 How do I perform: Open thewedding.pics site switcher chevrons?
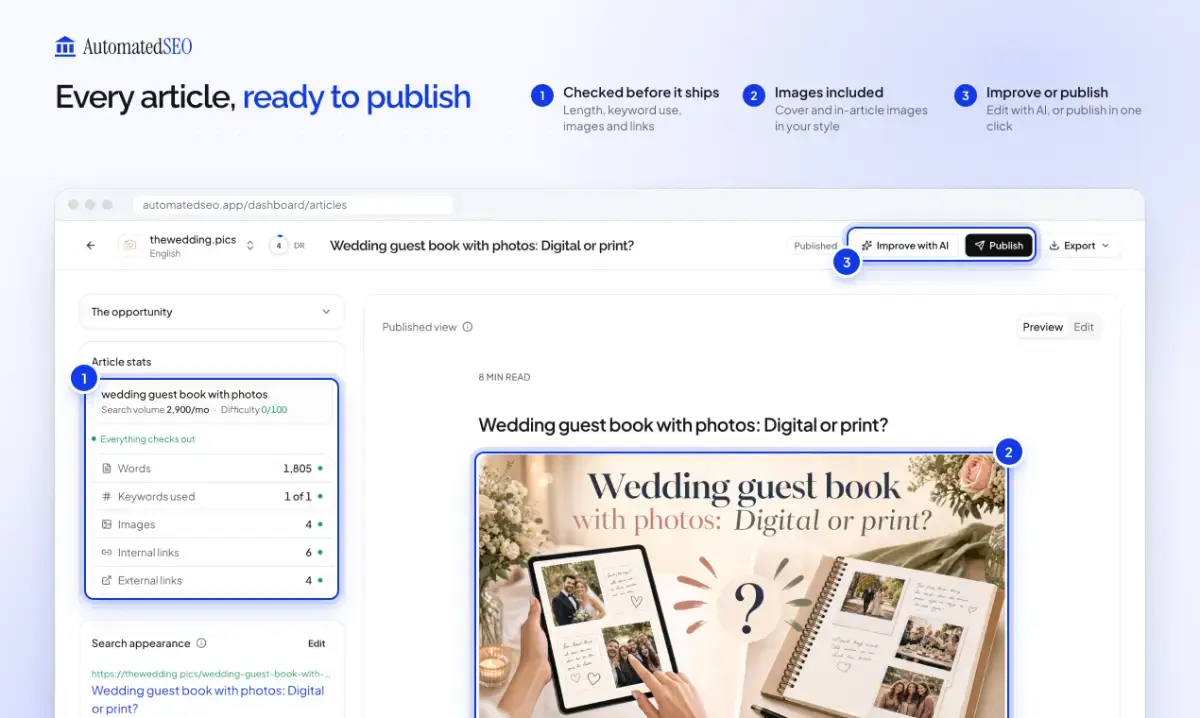(250, 246)
